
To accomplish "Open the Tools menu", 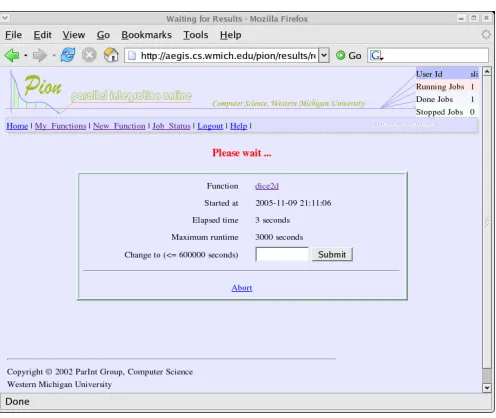I will click(196, 35).
